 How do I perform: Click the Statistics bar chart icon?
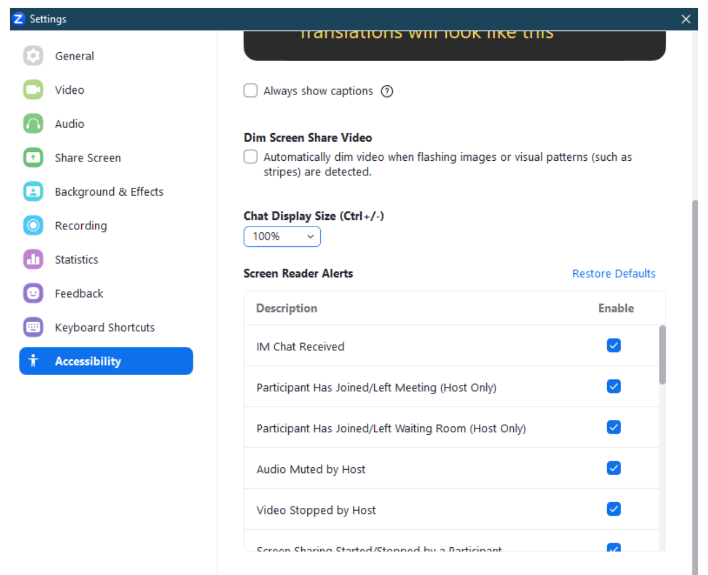[x=33, y=259]
